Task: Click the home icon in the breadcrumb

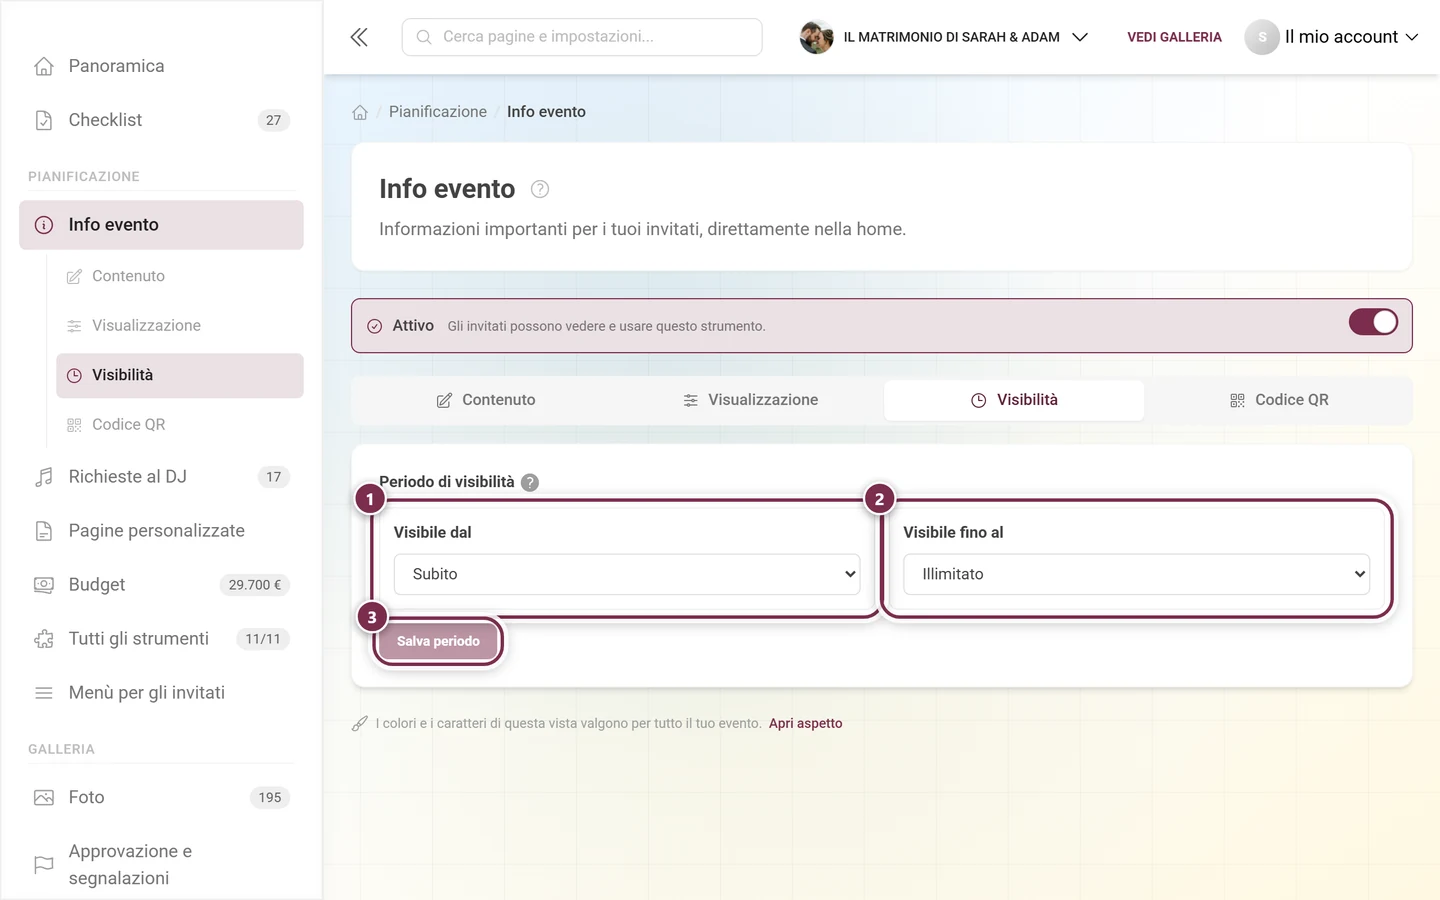Action: click(360, 112)
